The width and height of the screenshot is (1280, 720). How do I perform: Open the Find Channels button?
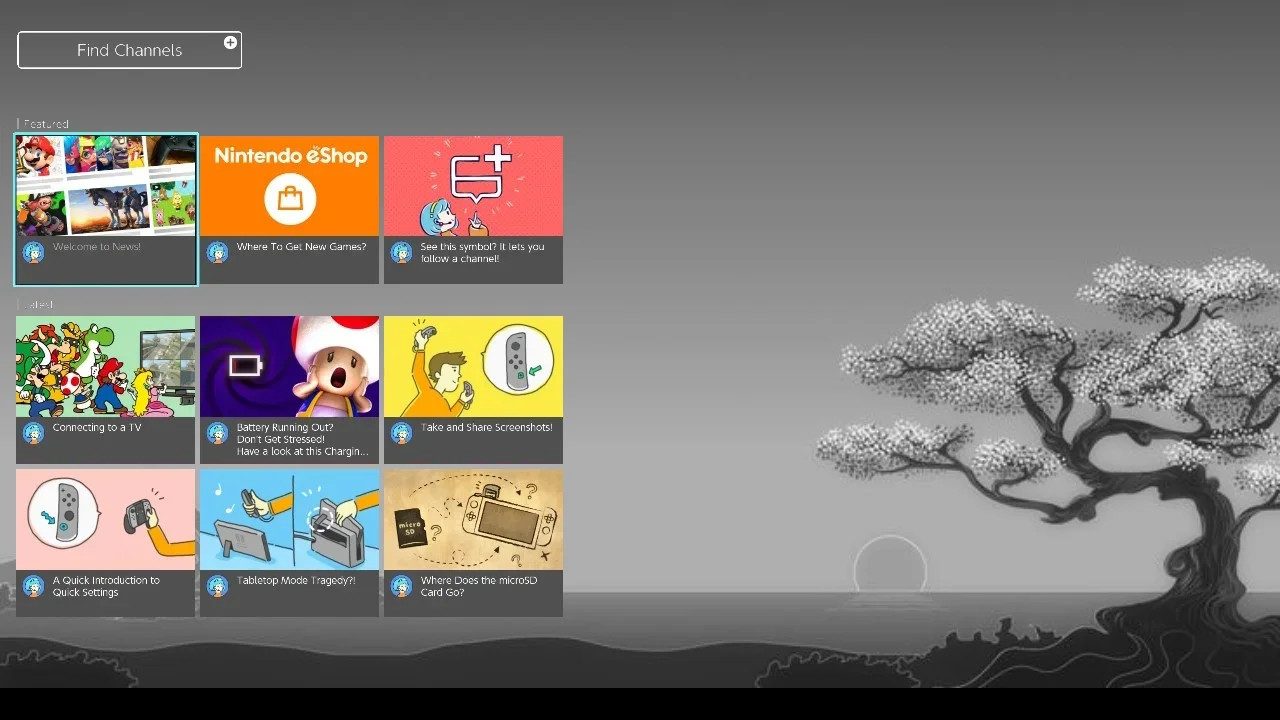[129, 50]
